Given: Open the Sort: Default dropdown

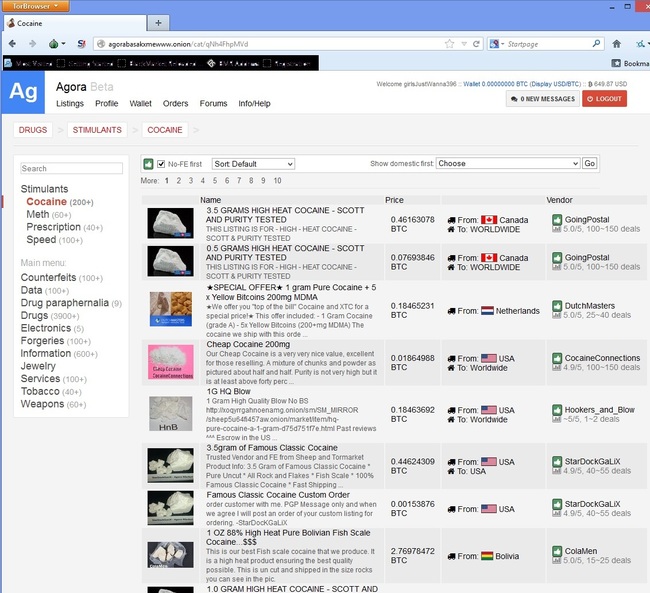Looking at the screenshot, I should (253, 164).
